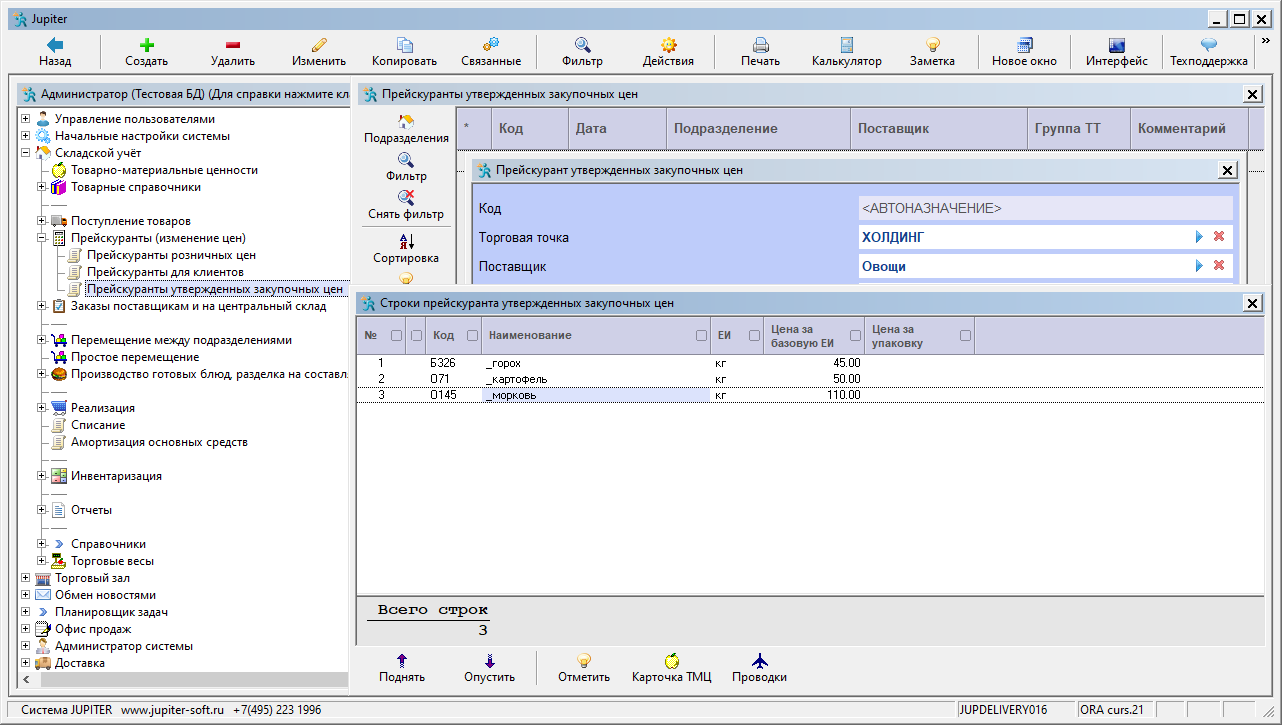Collapse Складской учёт tree node

[26, 153]
